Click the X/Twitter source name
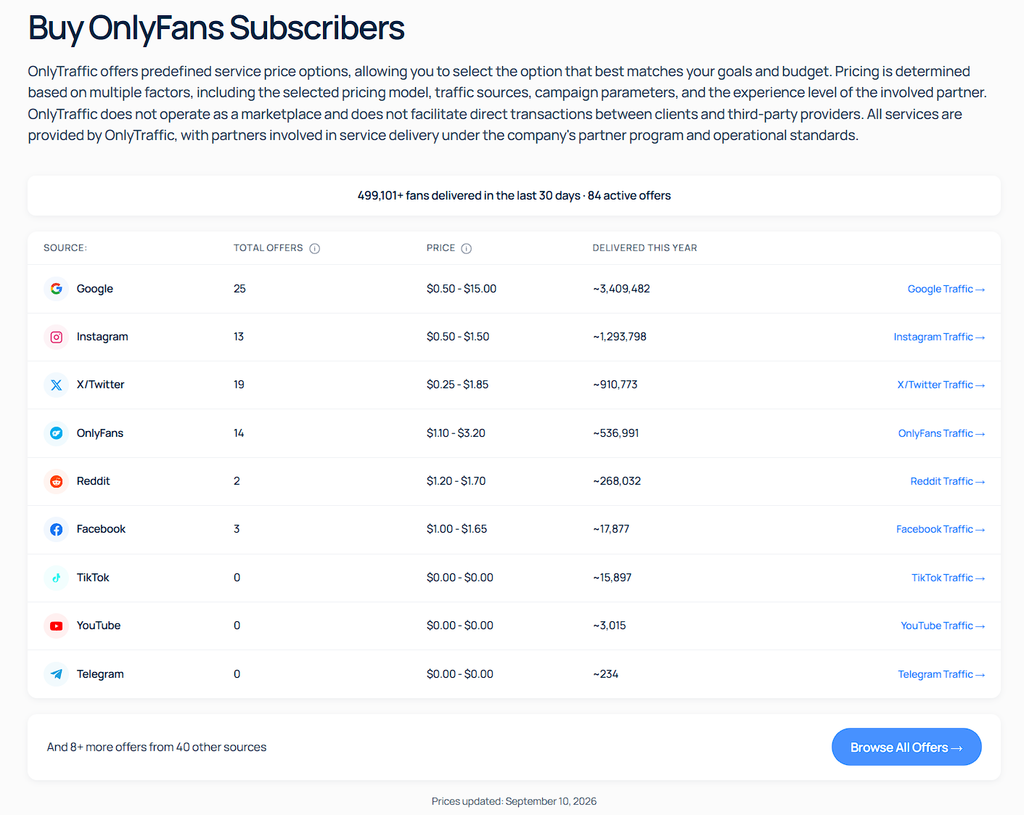 (100, 385)
